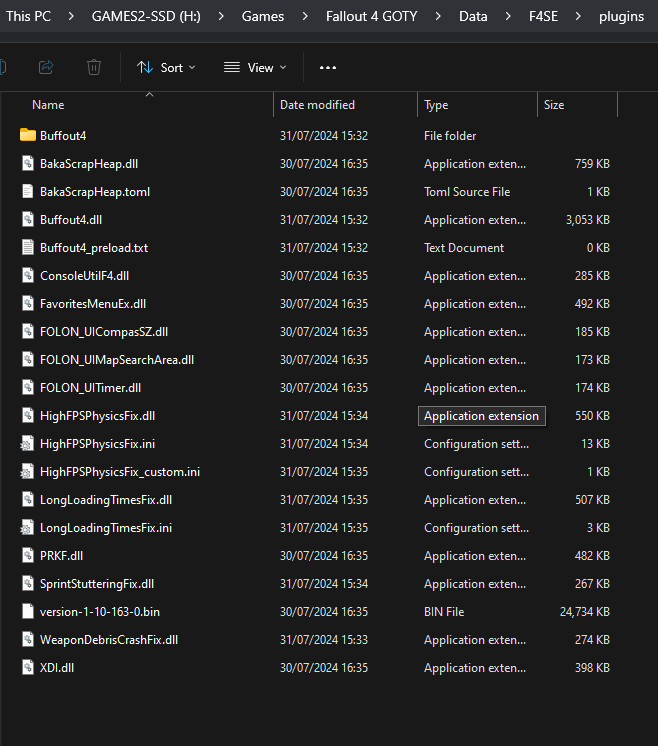Expand chevron after Data breadcrumb
Image resolution: width=658 pixels, height=746 pixels.
click(x=508, y=16)
